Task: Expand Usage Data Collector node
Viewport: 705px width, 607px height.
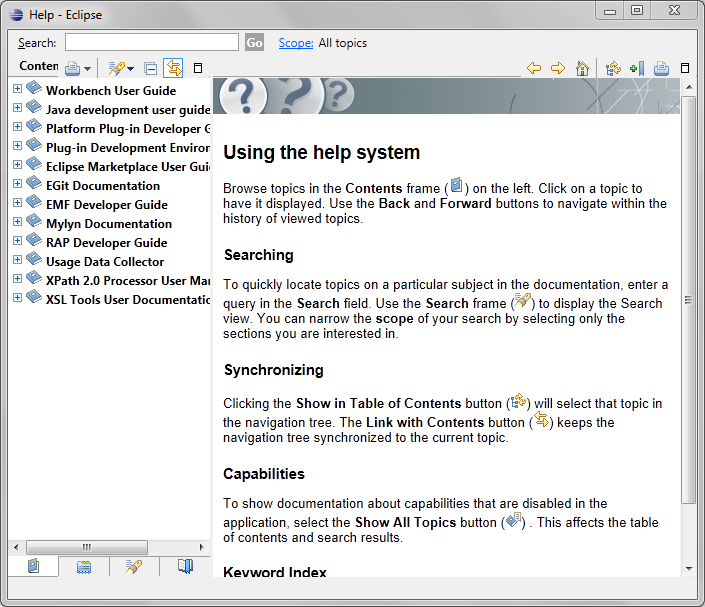Action: pyautogui.click(x=17, y=259)
